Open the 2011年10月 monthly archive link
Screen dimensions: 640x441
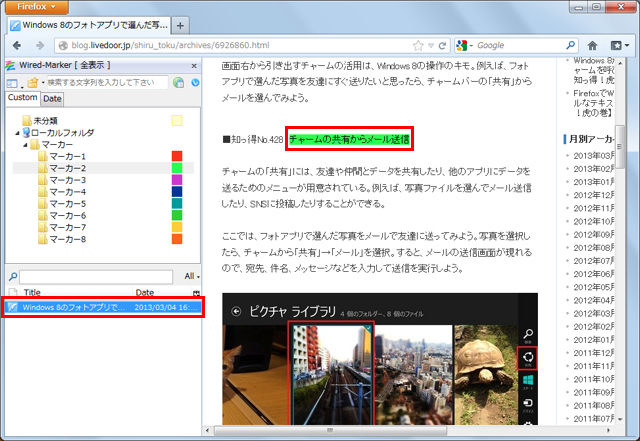(593, 379)
